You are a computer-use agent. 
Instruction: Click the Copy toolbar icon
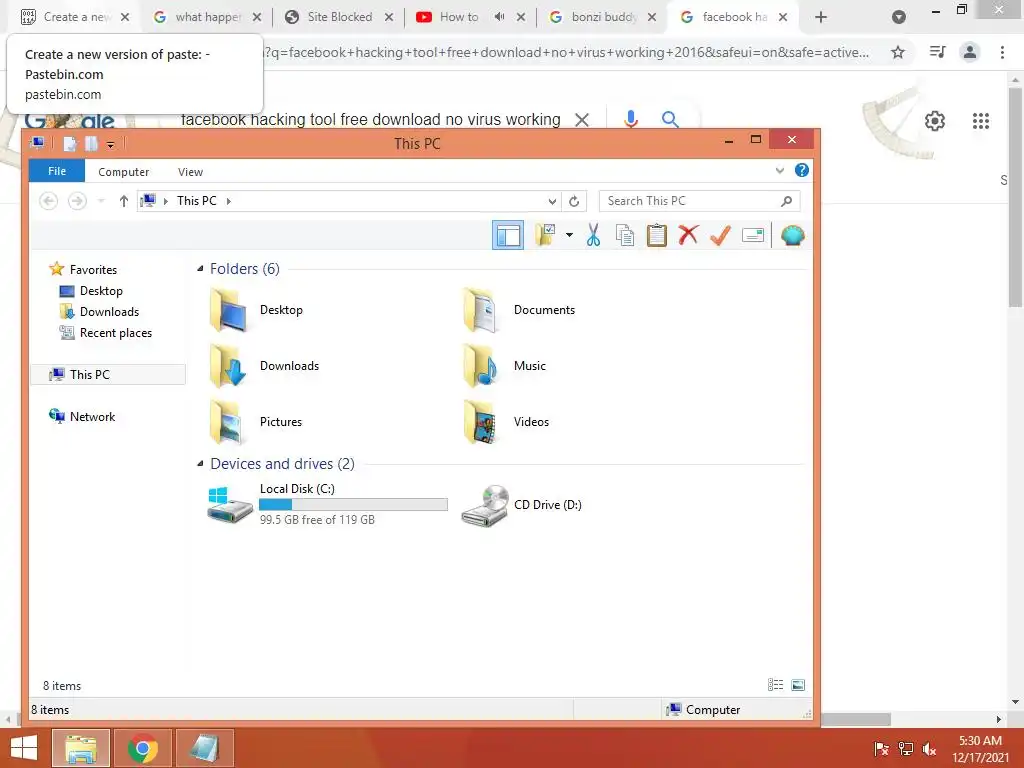pyautogui.click(x=625, y=235)
